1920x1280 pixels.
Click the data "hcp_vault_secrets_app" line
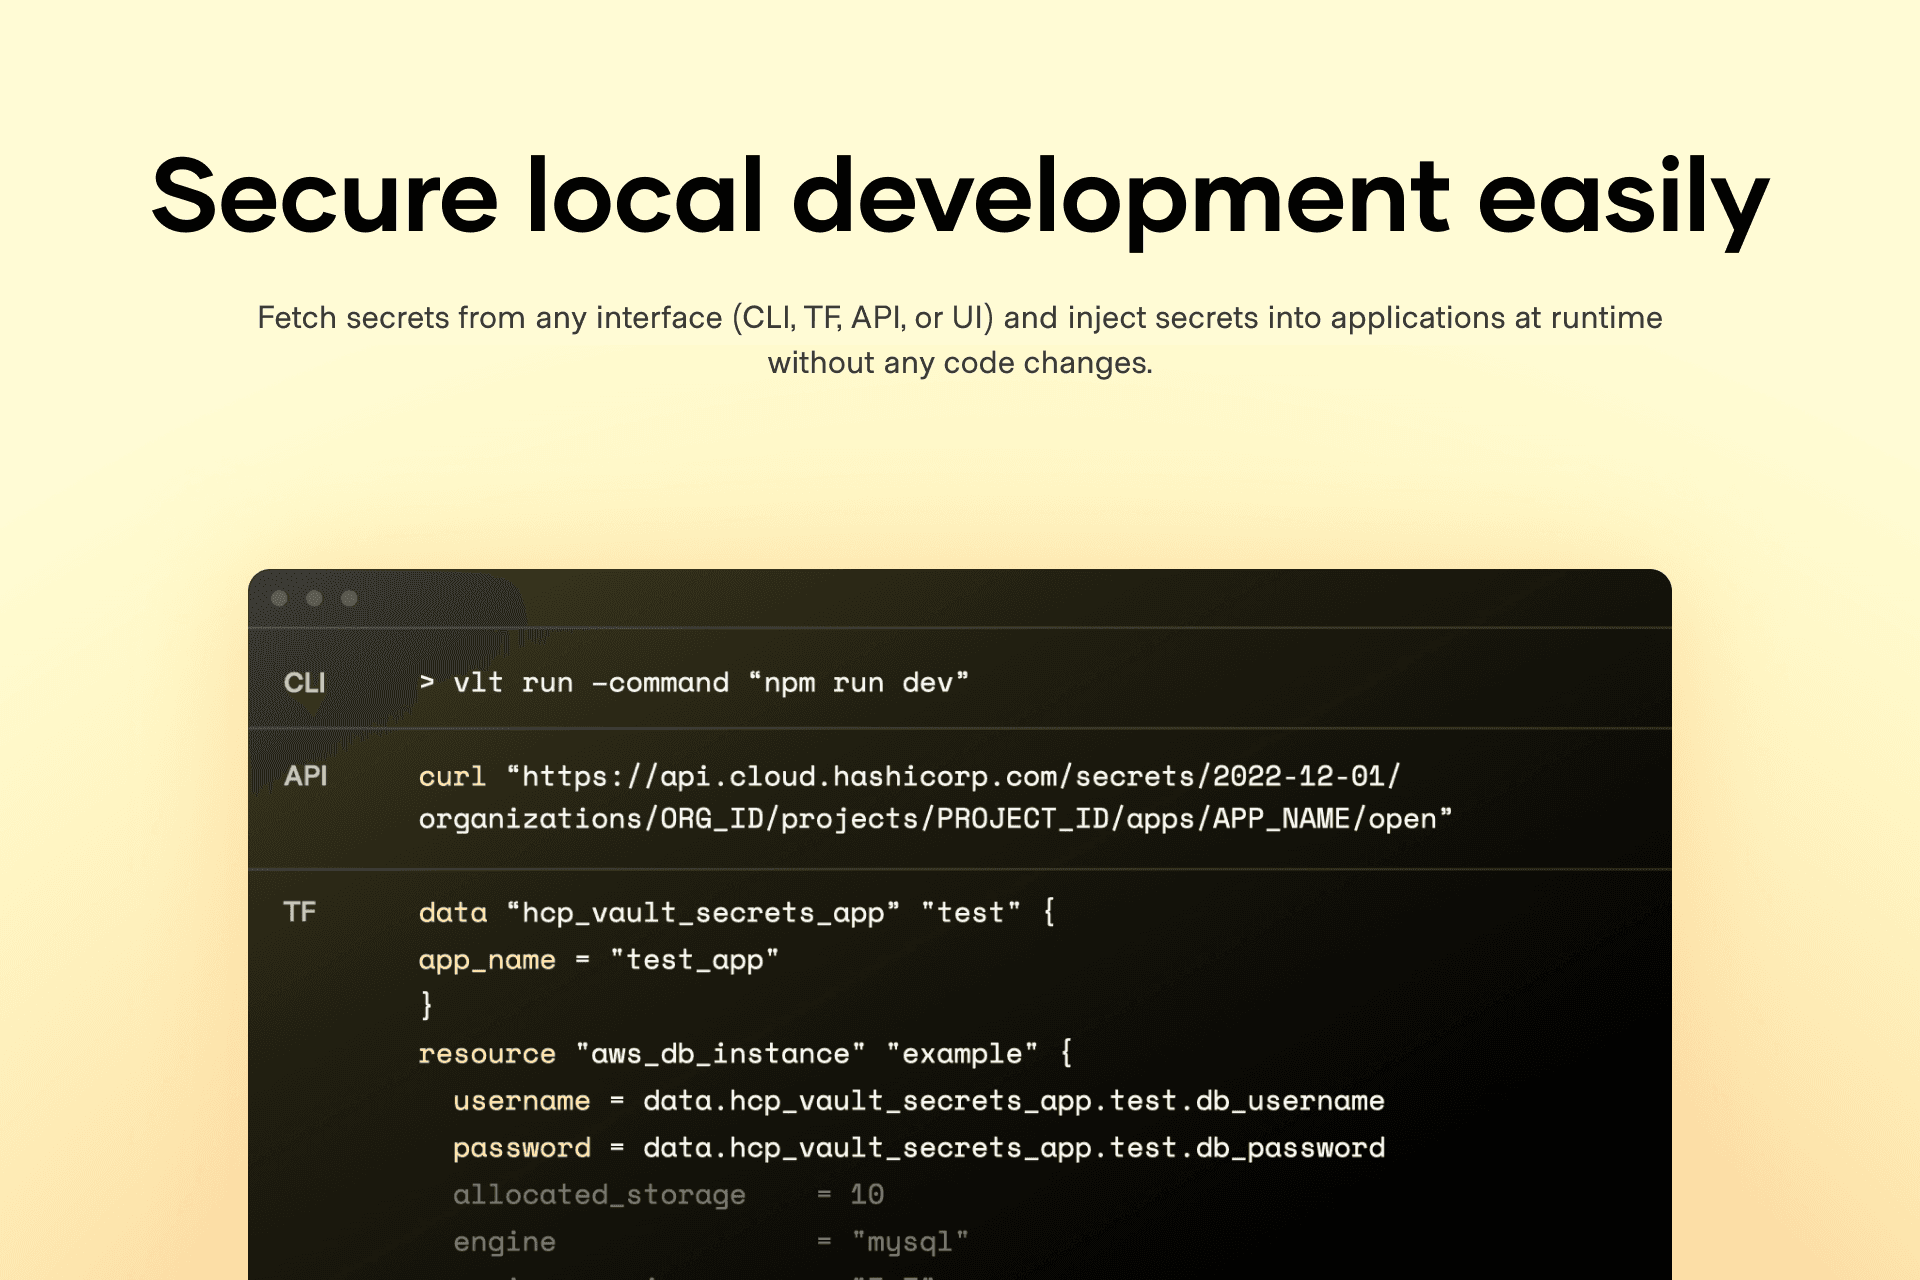pos(736,912)
